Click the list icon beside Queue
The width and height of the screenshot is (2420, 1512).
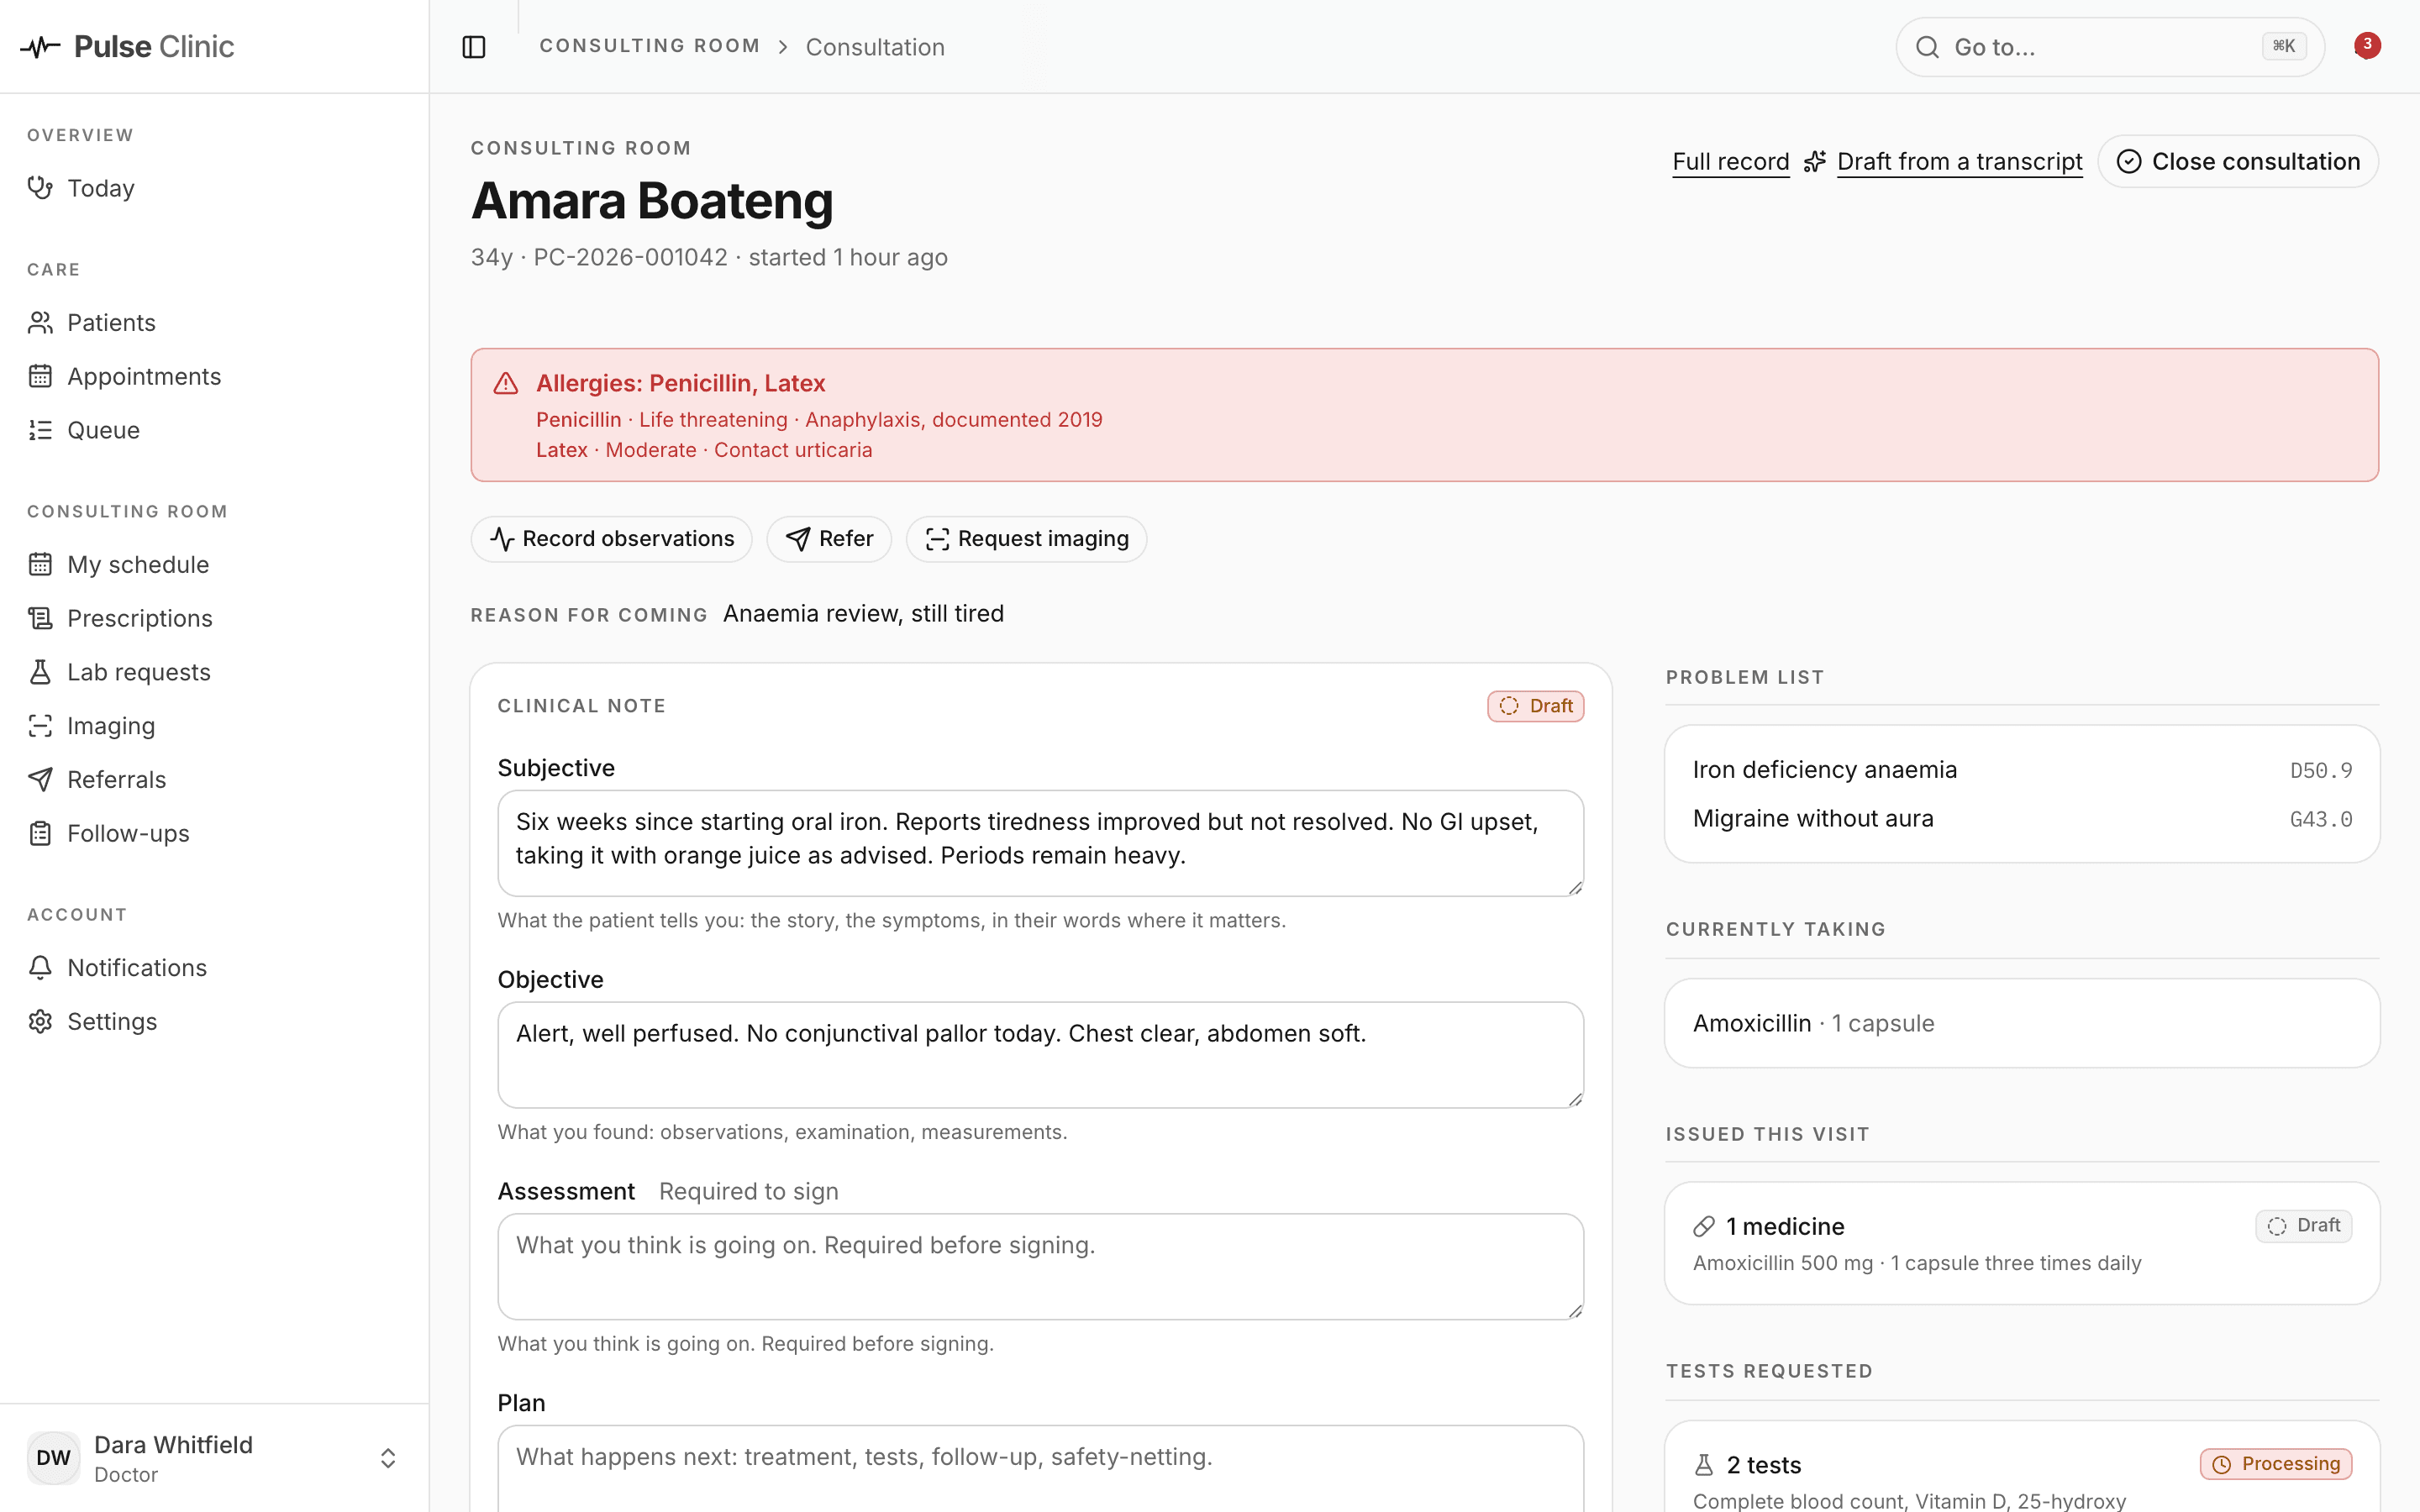40,430
